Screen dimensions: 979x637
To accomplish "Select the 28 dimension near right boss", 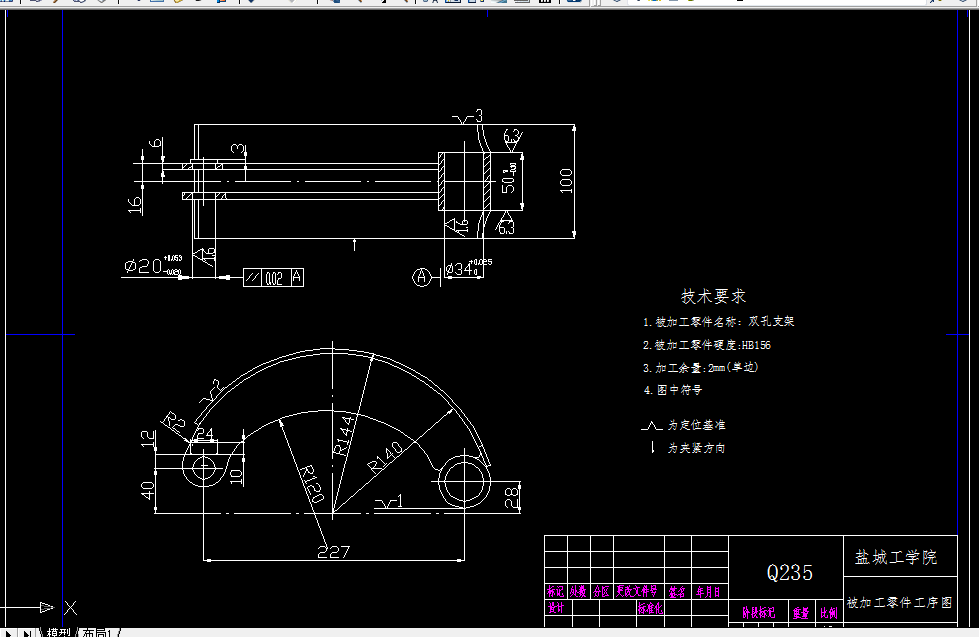I will pos(511,498).
